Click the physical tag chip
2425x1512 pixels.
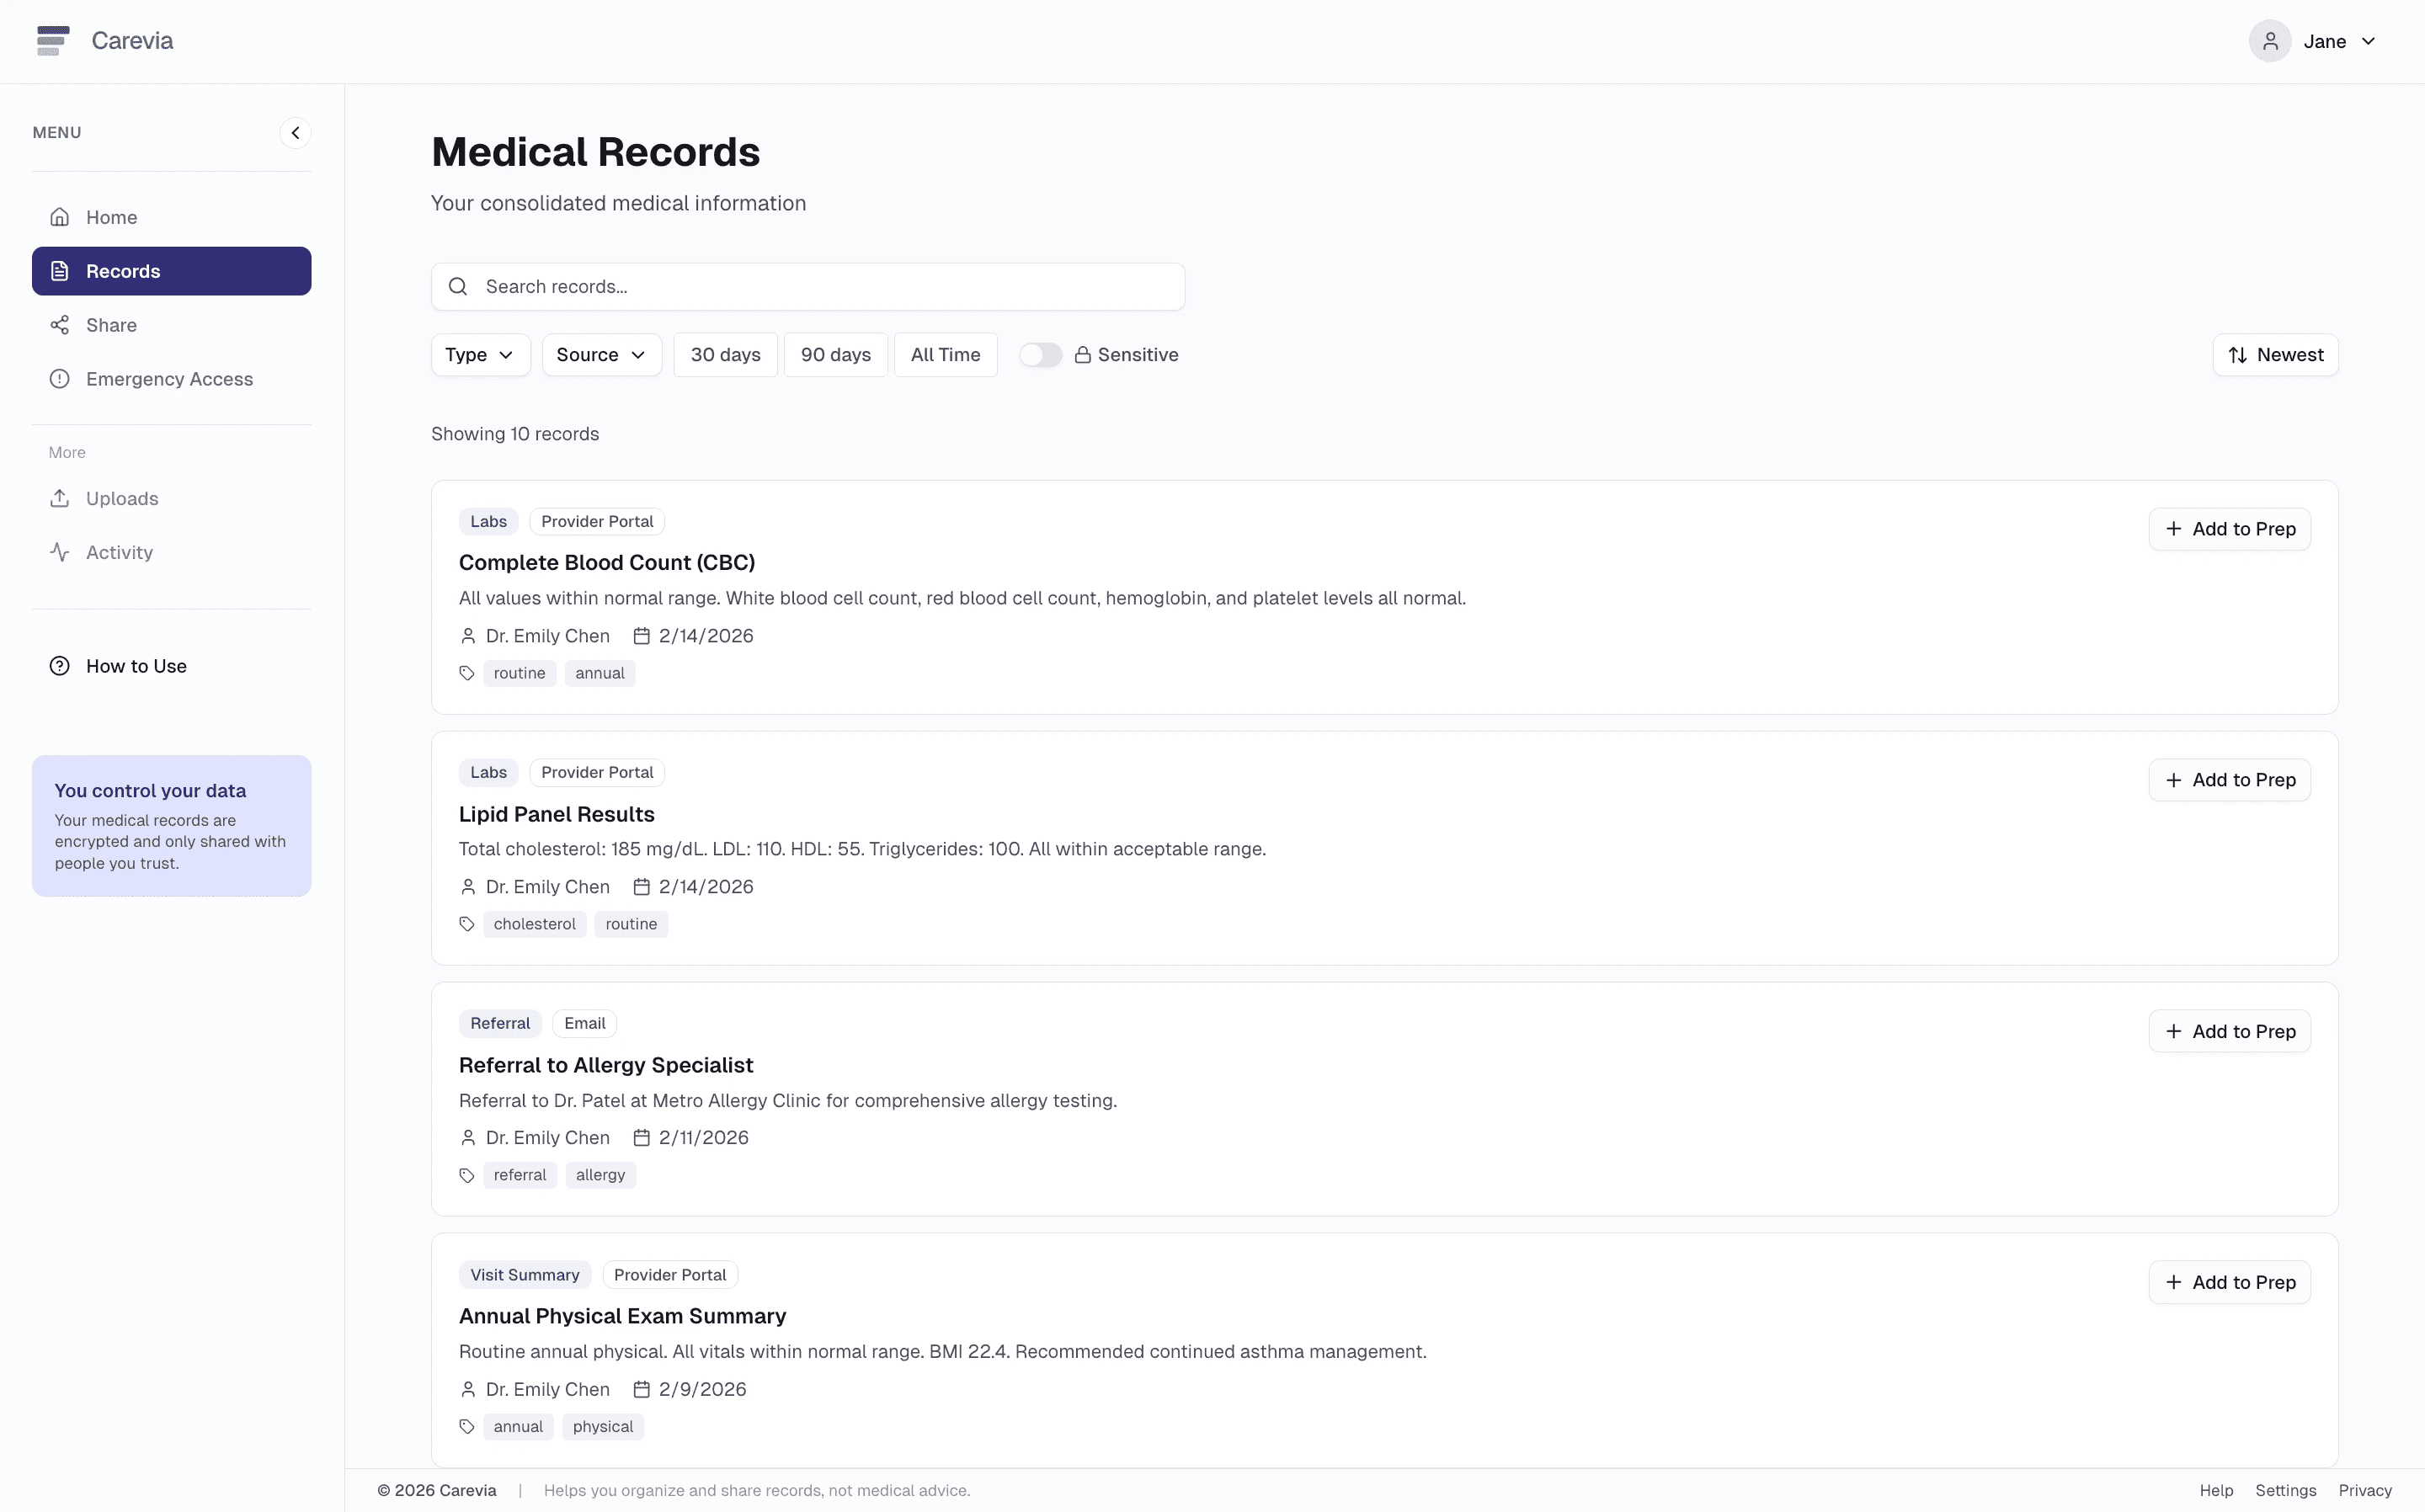click(603, 1427)
